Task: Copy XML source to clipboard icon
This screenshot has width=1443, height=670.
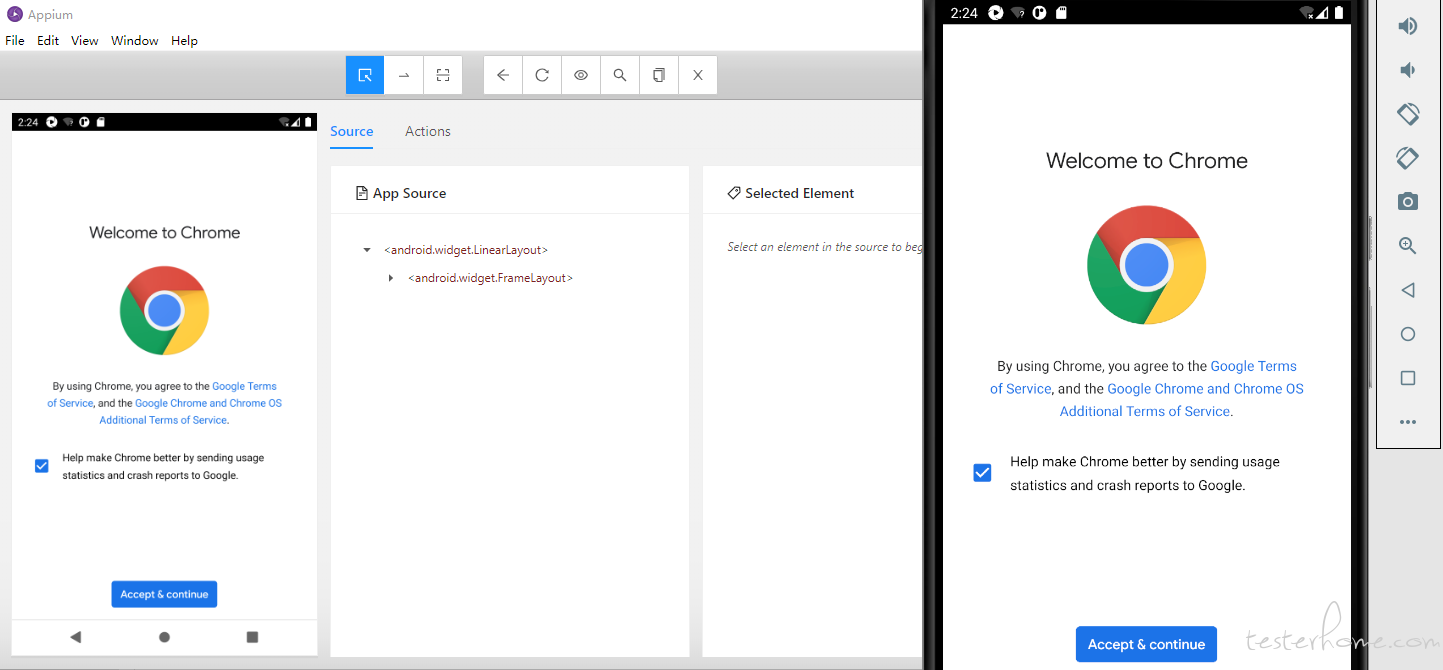Action: (x=659, y=75)
